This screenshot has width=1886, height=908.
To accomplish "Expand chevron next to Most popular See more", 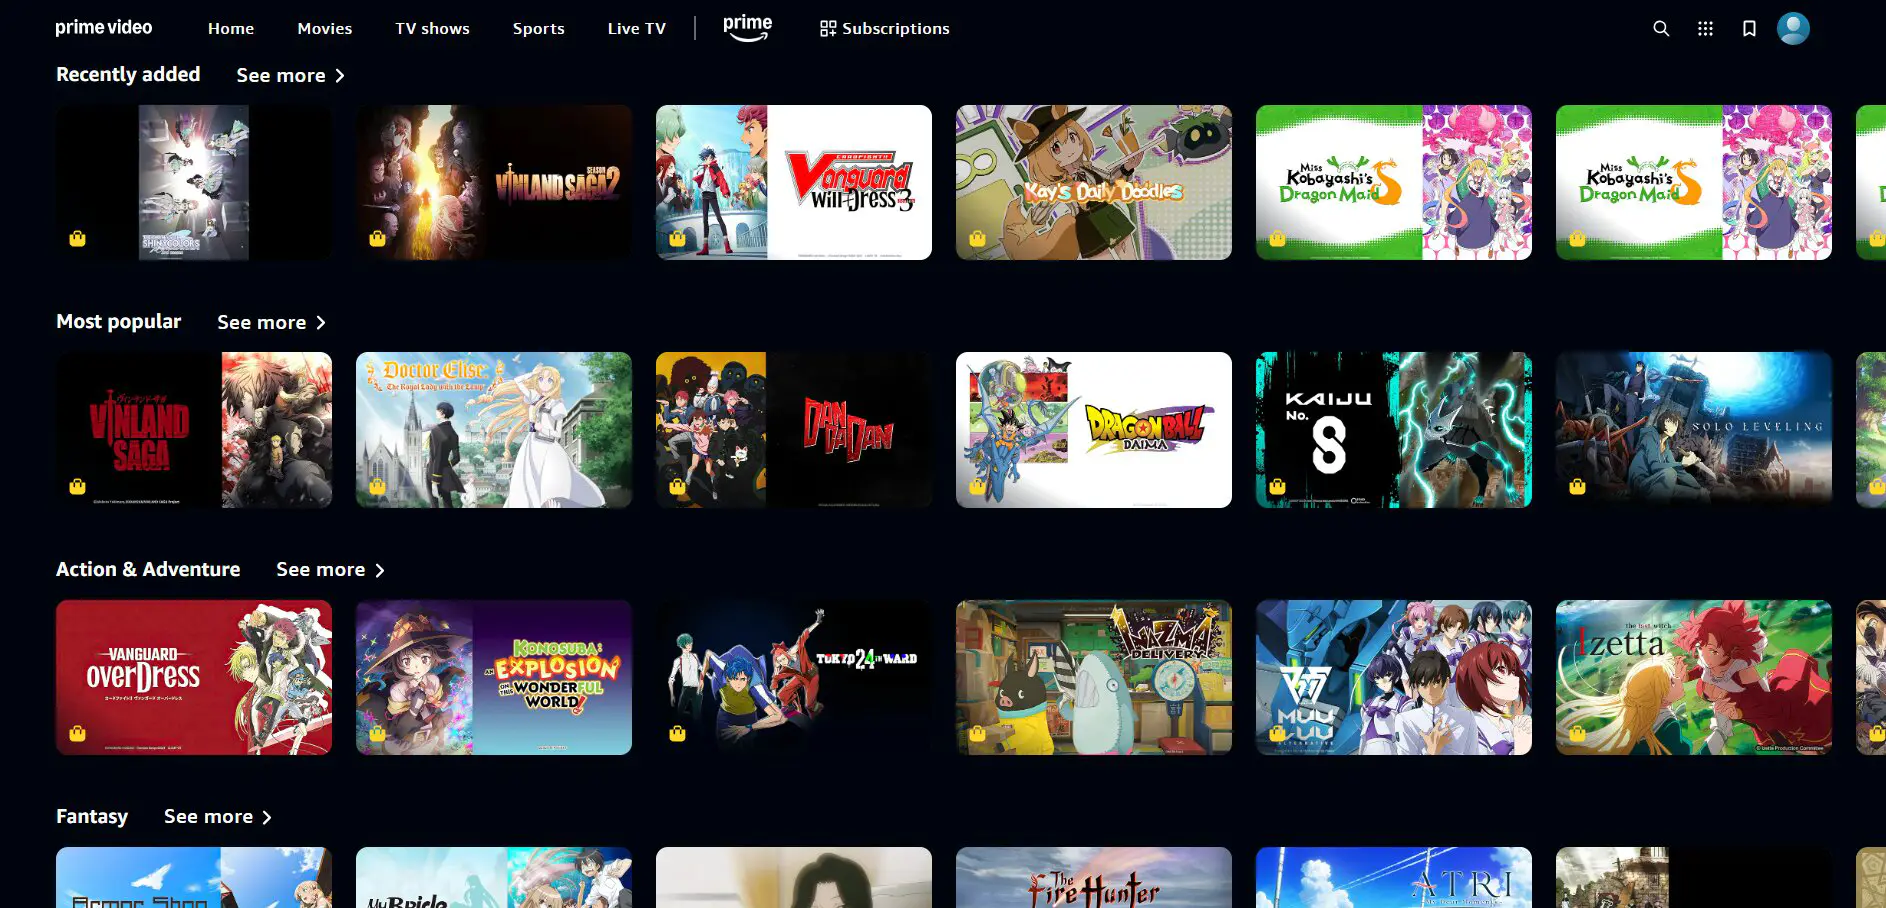I will 321,323.
